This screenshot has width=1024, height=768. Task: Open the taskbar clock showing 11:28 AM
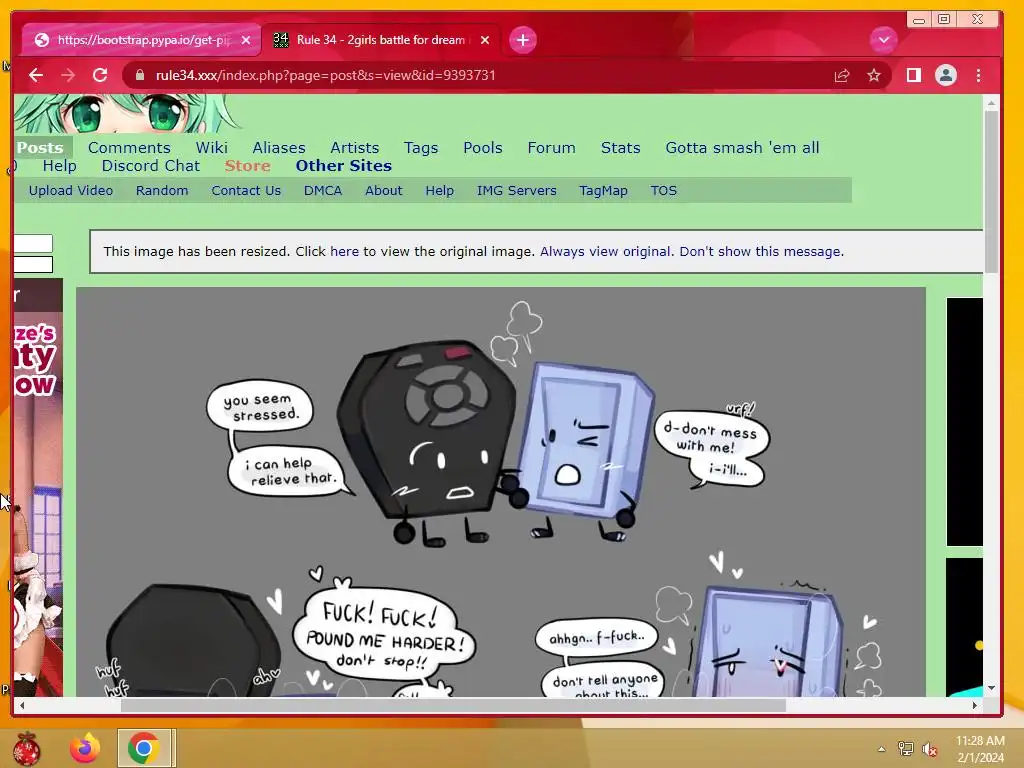pos(980,749)
